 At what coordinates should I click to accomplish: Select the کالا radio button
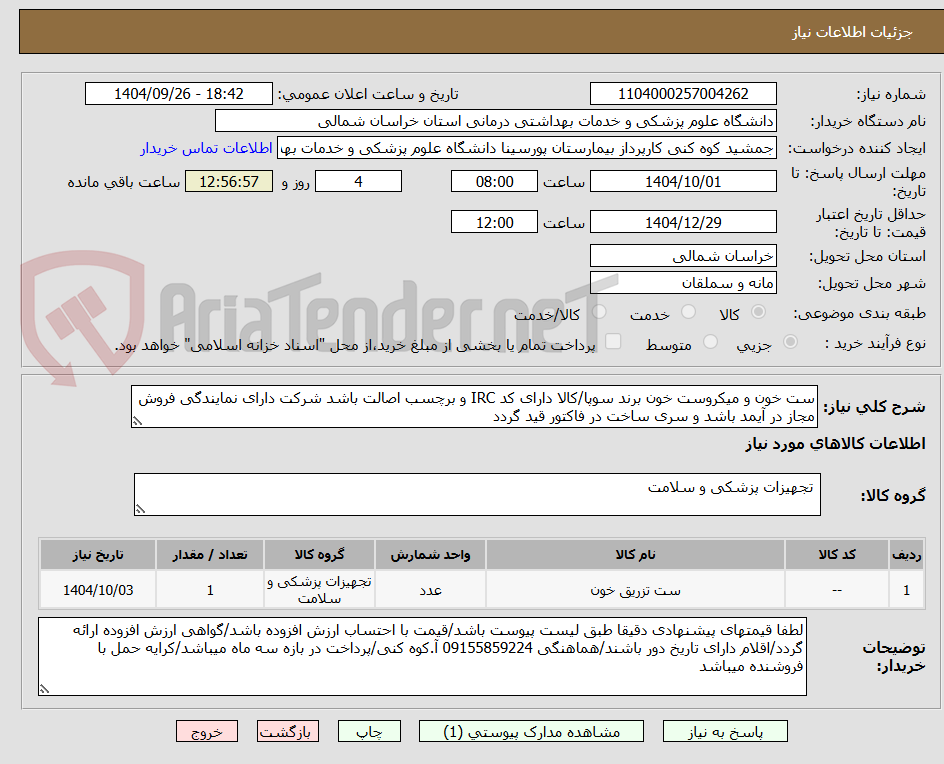coord(759,312)
